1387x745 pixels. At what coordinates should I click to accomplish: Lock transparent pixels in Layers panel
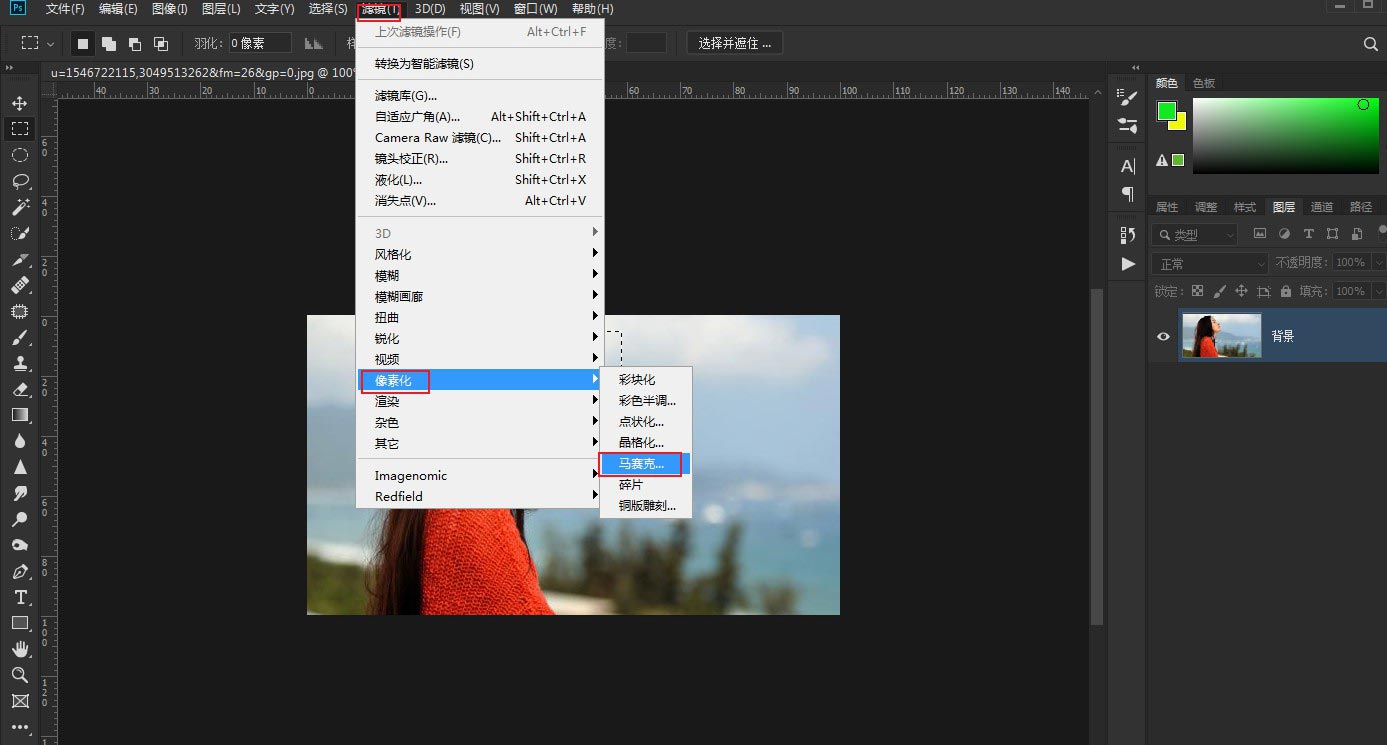click(1197, 290)
